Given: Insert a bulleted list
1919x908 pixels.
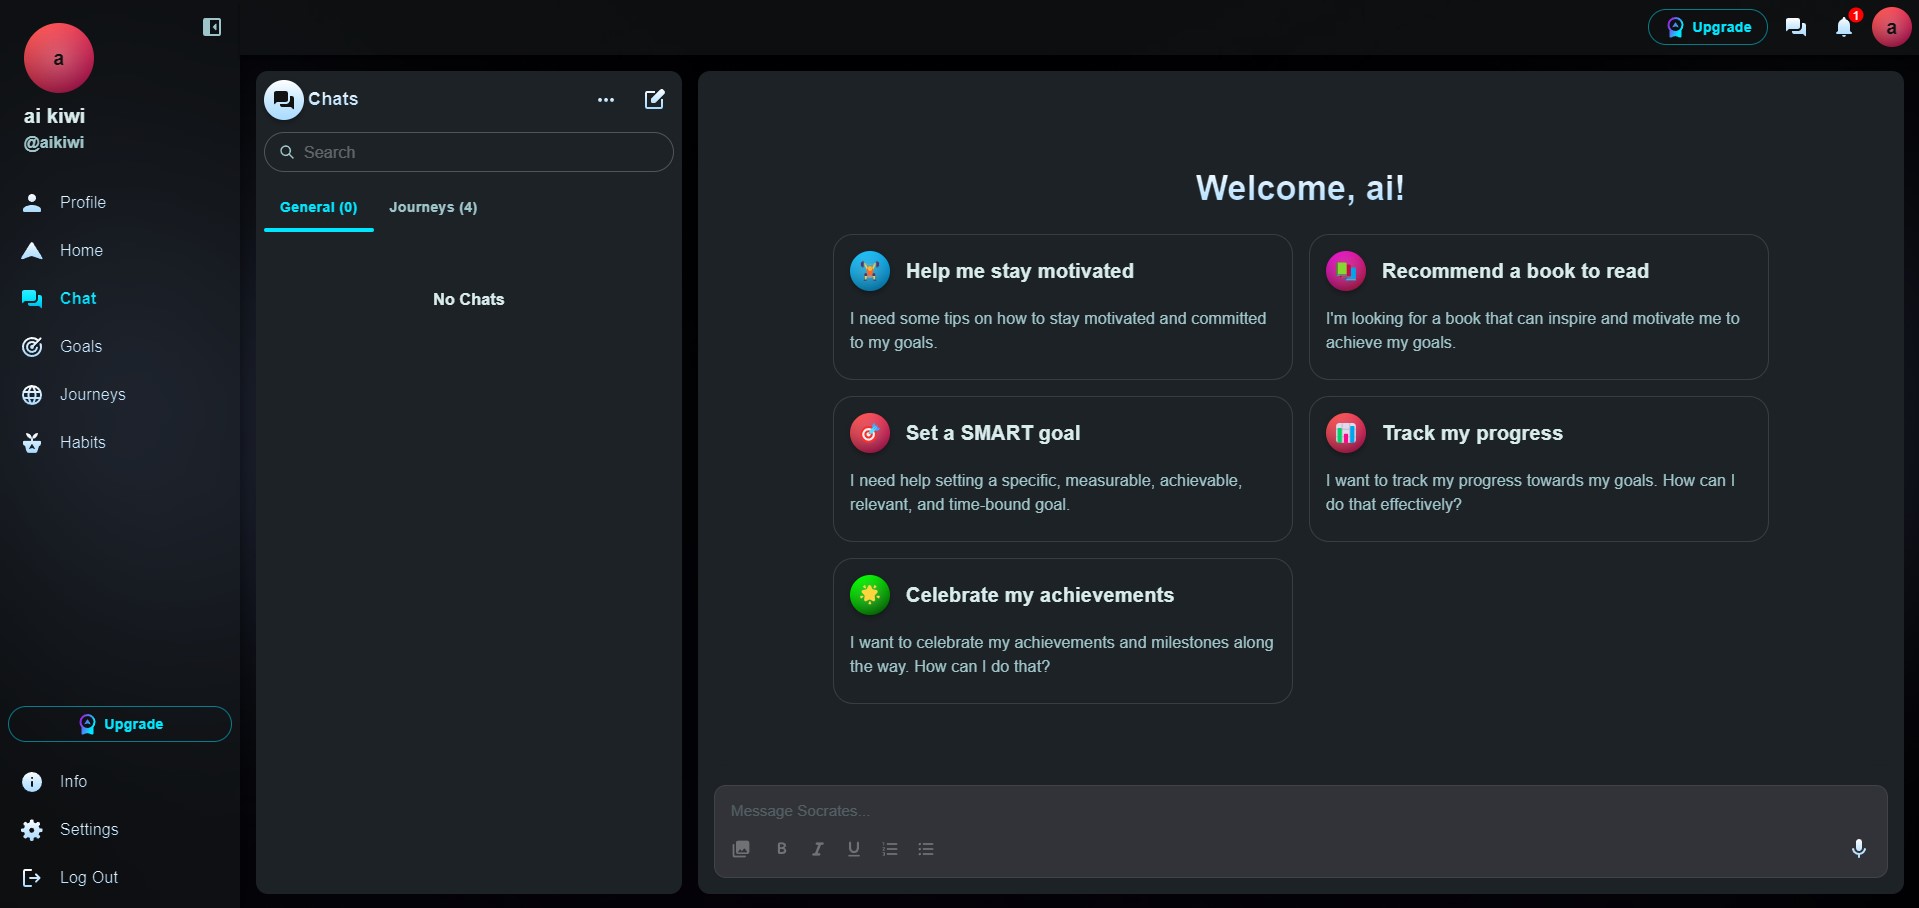Looking at the screenshot, I should point(926,849).
